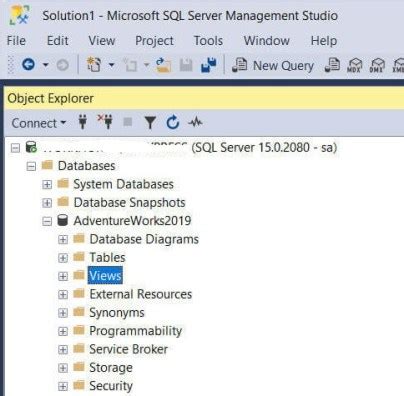Click the Database Engine Query icon
The height and width of the screenshot is (396, 404).
pos(332,65)
